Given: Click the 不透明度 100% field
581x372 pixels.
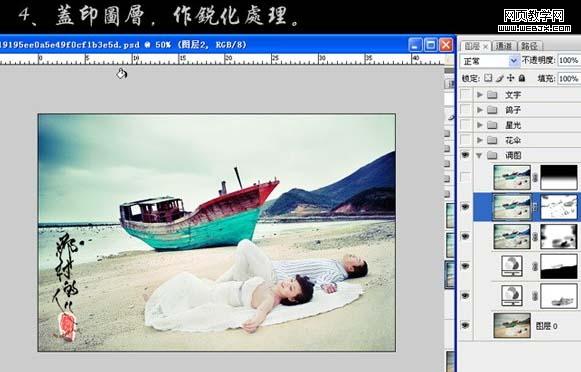Looking at the screenshot, I should coord(569,60).
